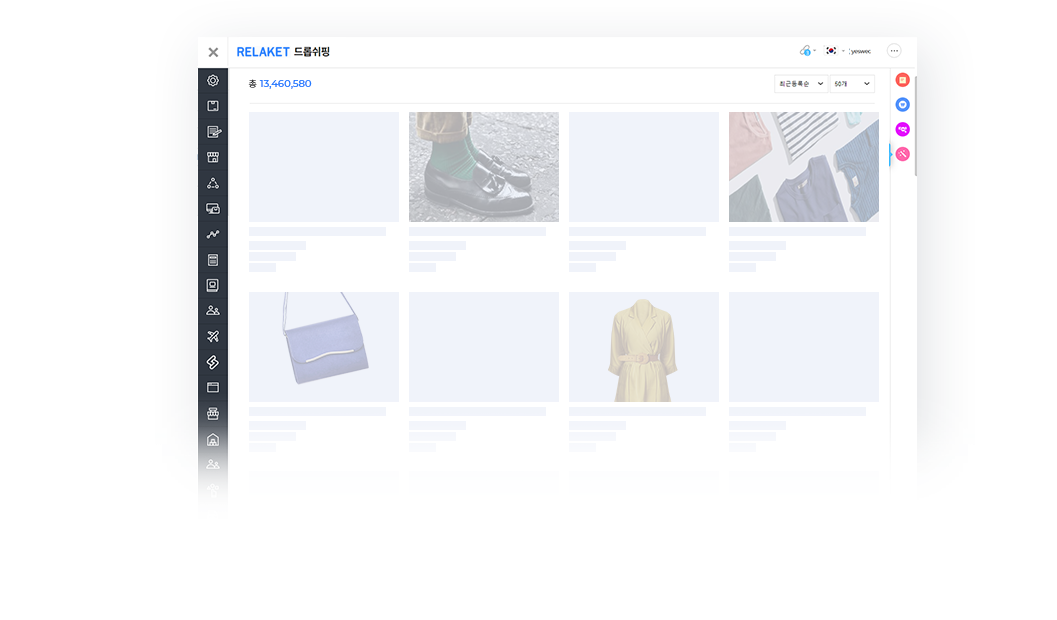Open the Korean flag language selector
Image resolution: width=1057 pixels, height=620 pixels.
pyautogui.click(x=831, y=51)
